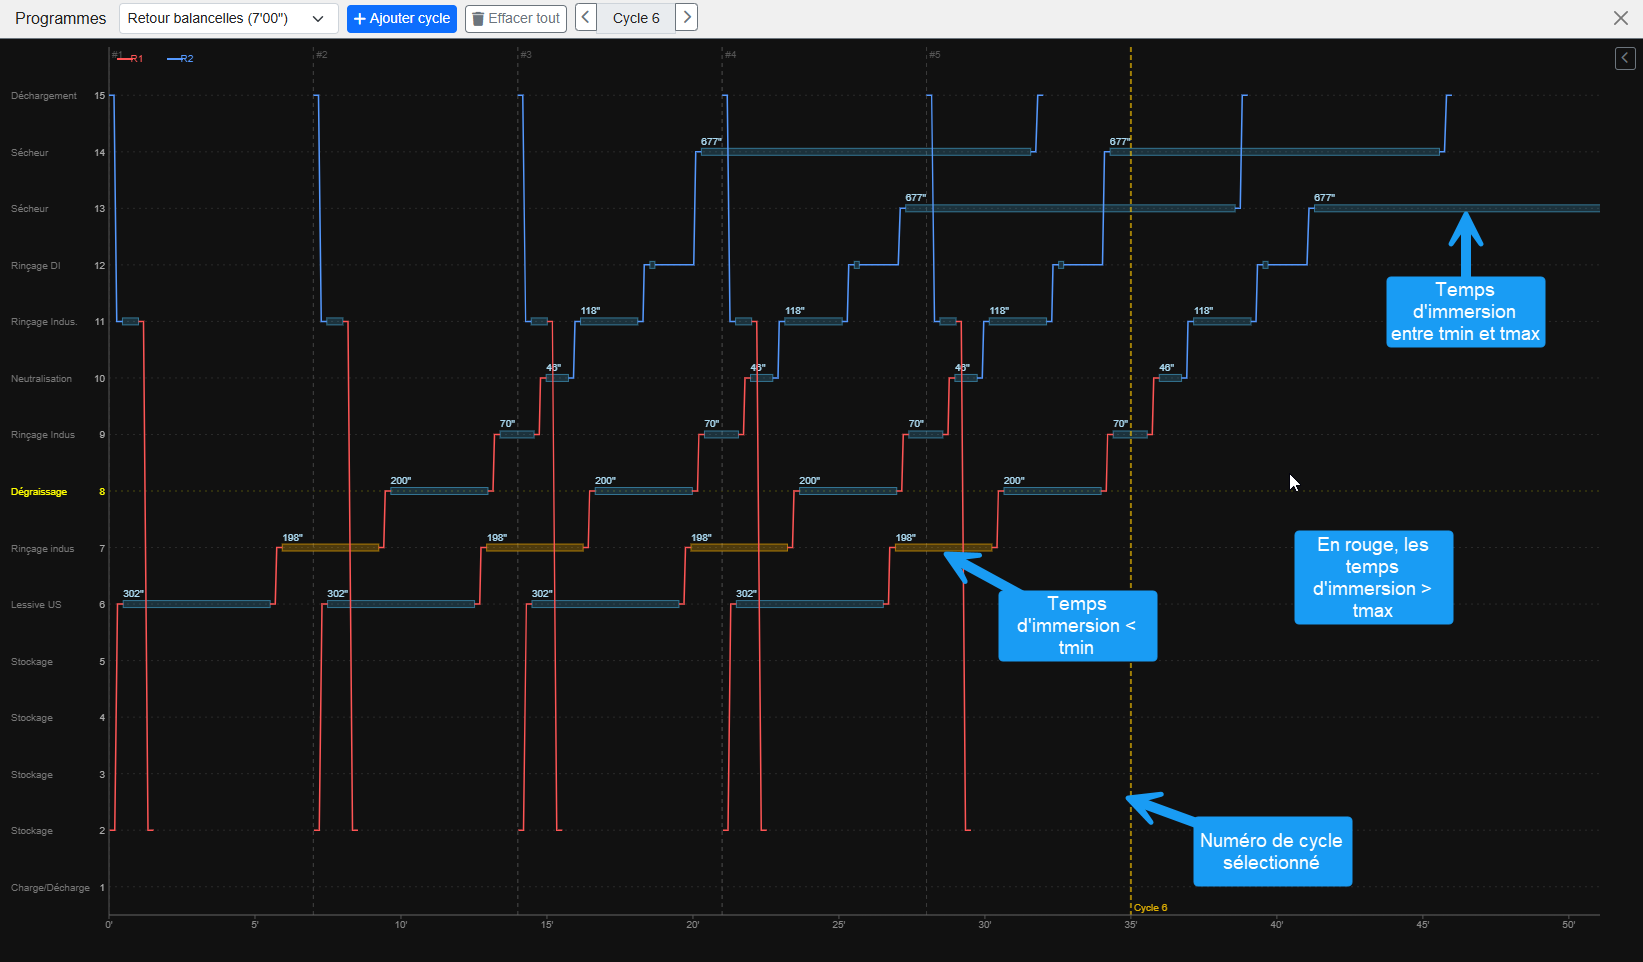Viewport: 1643px width, 962px height.
Task: Click the Cycle 6 label between the arrows
Action: click(636, 19)
